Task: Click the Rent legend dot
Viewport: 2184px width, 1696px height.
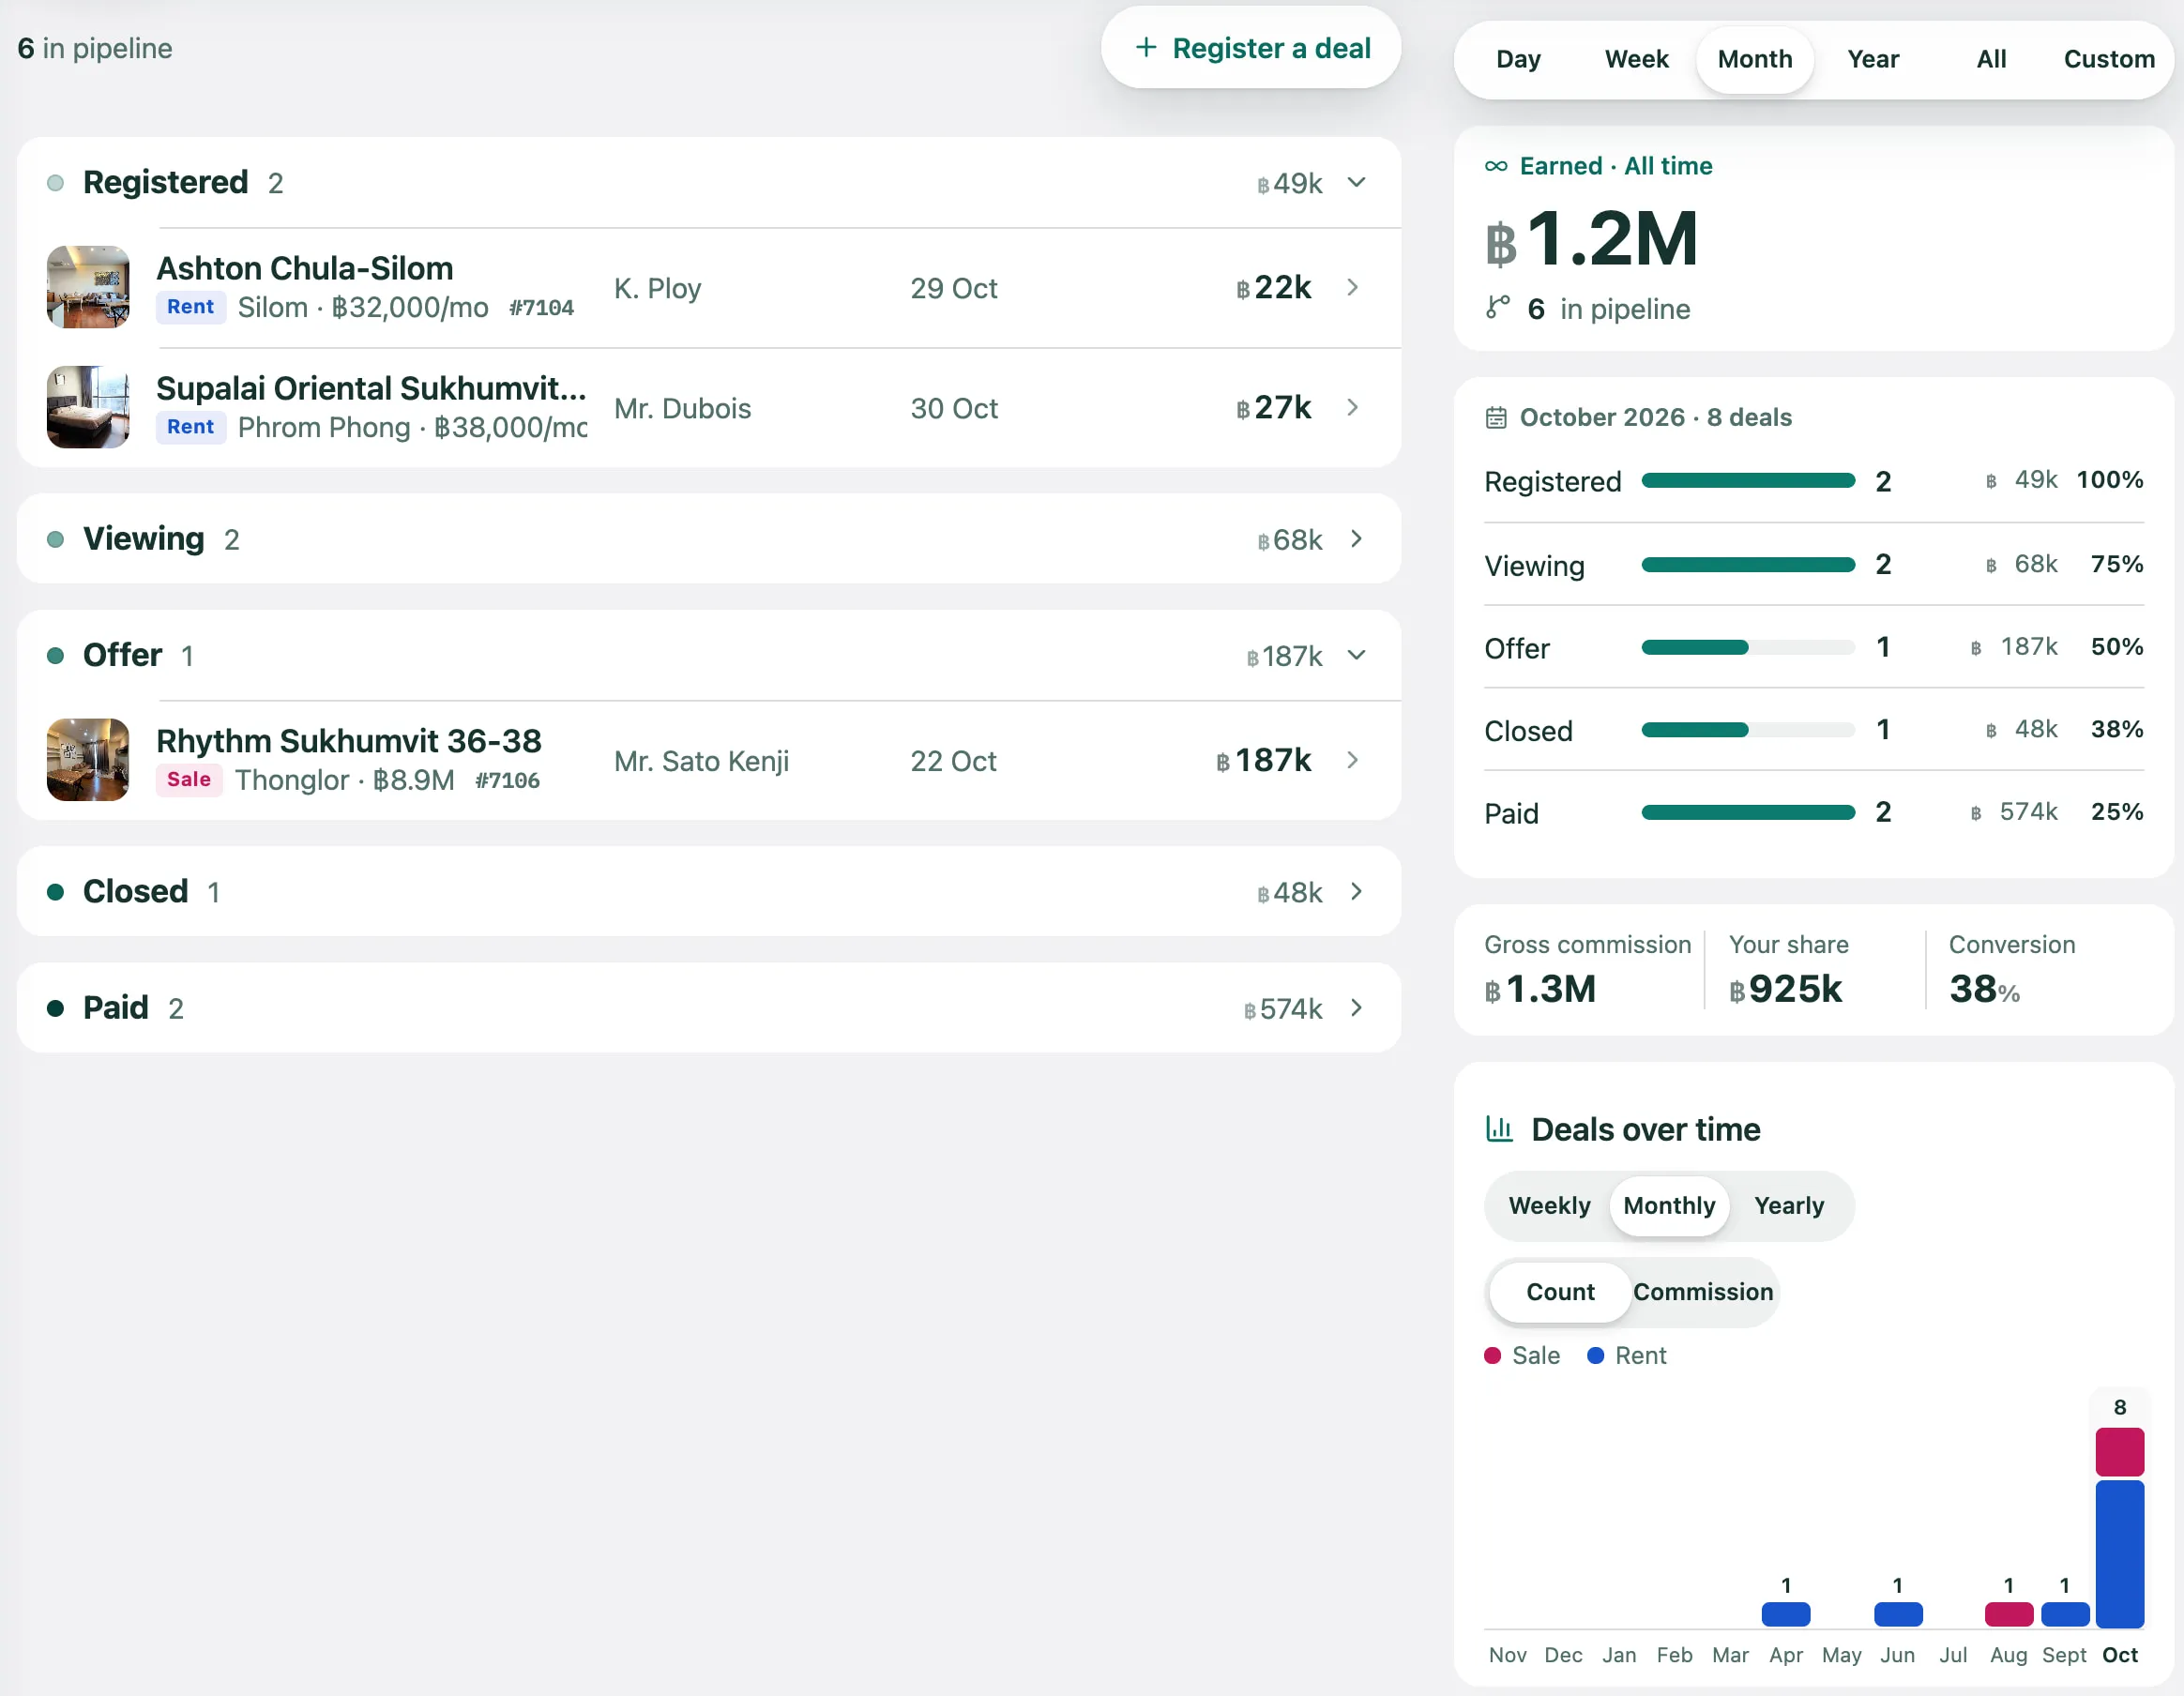Action: 1596,1356
